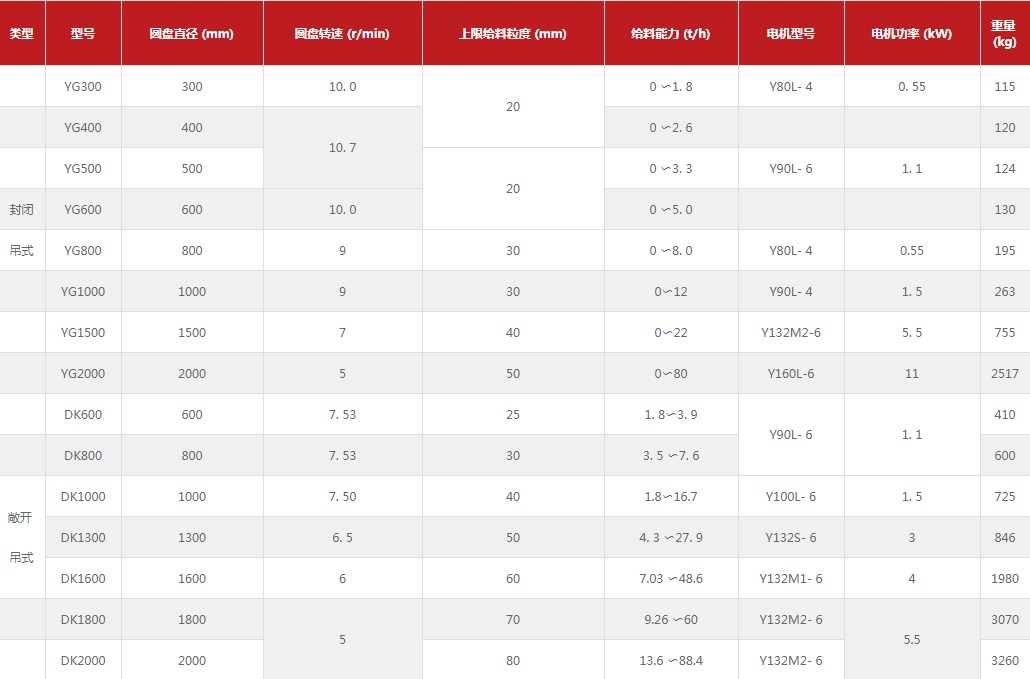
Task: Click the 重量 (kg) column header
Action: coord(1004,33)
